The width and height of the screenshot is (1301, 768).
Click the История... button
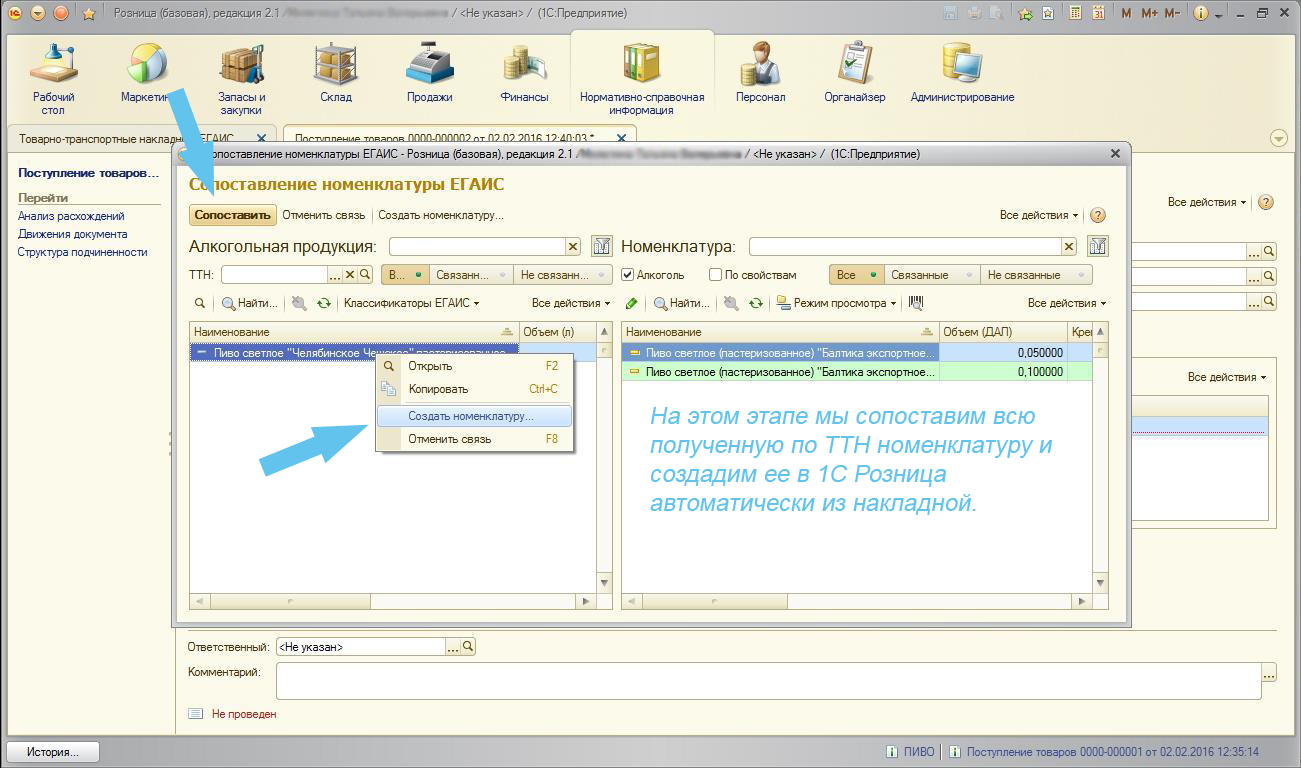pos(54,752)
